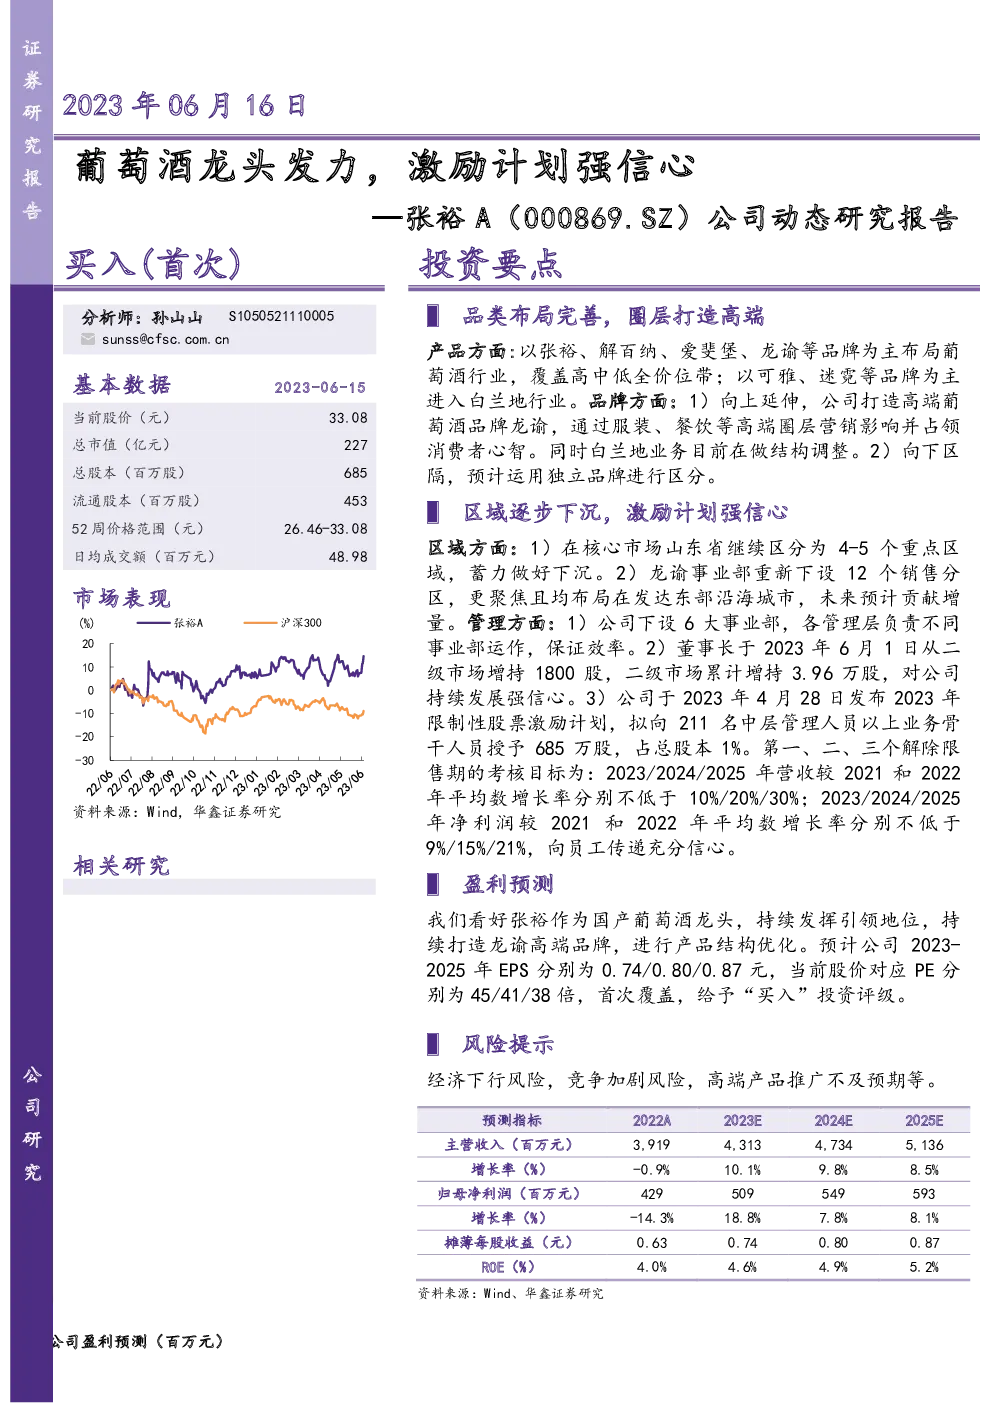Click the 当前股价（元）row label
The height and width of the screenshot is (1403, 992).
(x=121, y=418)
